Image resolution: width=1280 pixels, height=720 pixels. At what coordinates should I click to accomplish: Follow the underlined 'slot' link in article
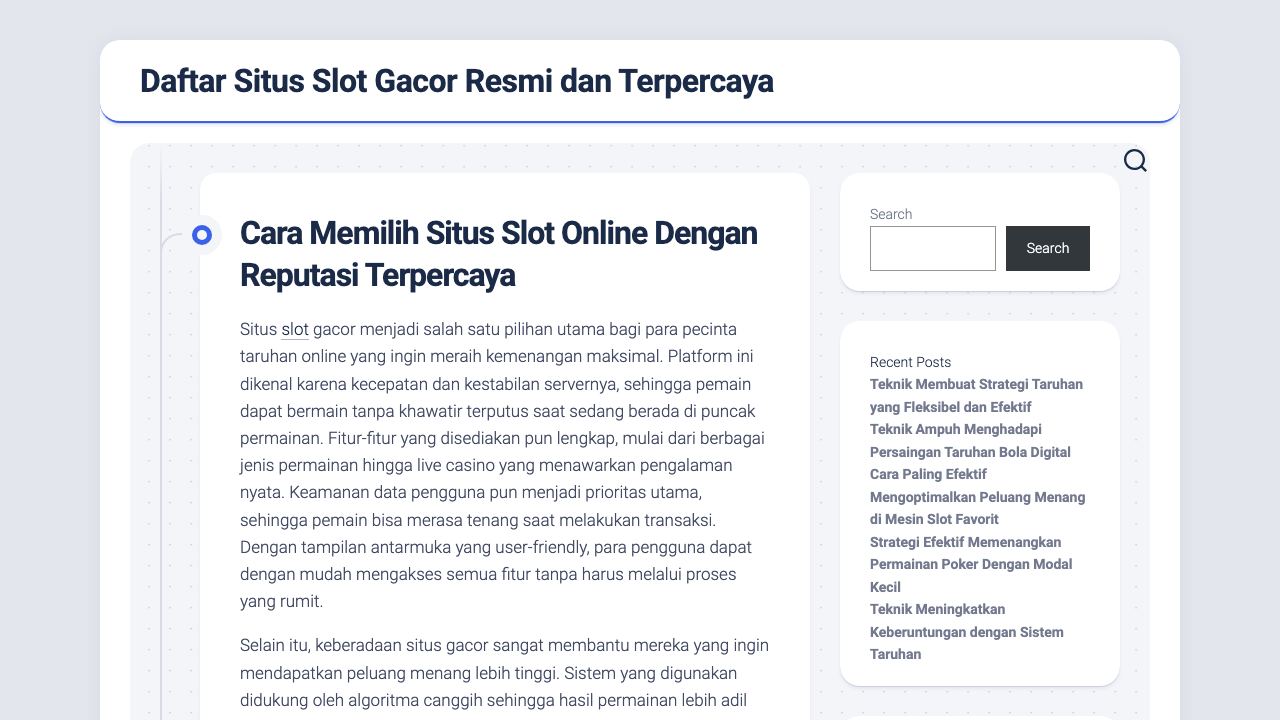pyautogui.click(x=295, y=329)
